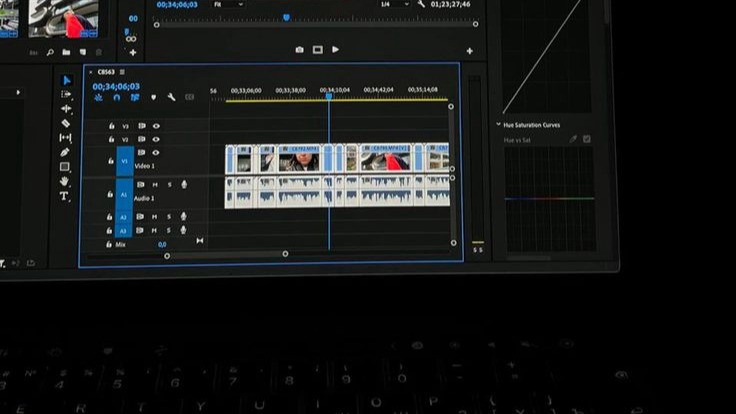Toggle track lock on V3
The width and height of the screenshot is (736, 414).
point(111,126)
